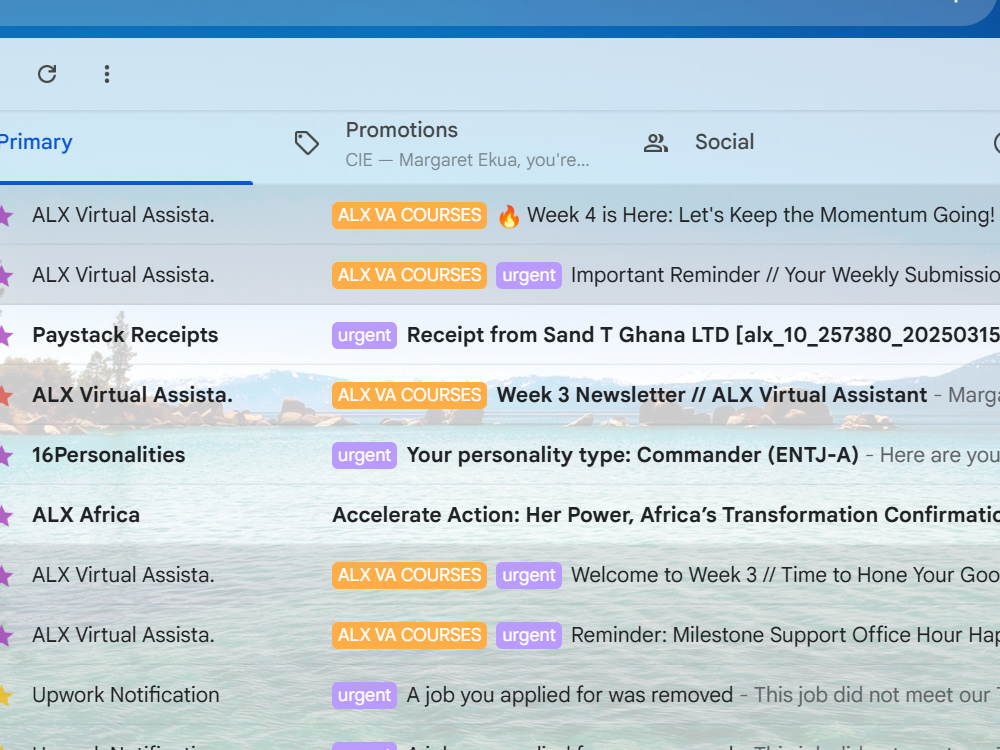Viewport: 1000px width, 750px height.
Task: Open 'Week 4 is Here: Let's Keep the Momentum Going!' email
Action: pyautogui.click(x=760, y=216)
